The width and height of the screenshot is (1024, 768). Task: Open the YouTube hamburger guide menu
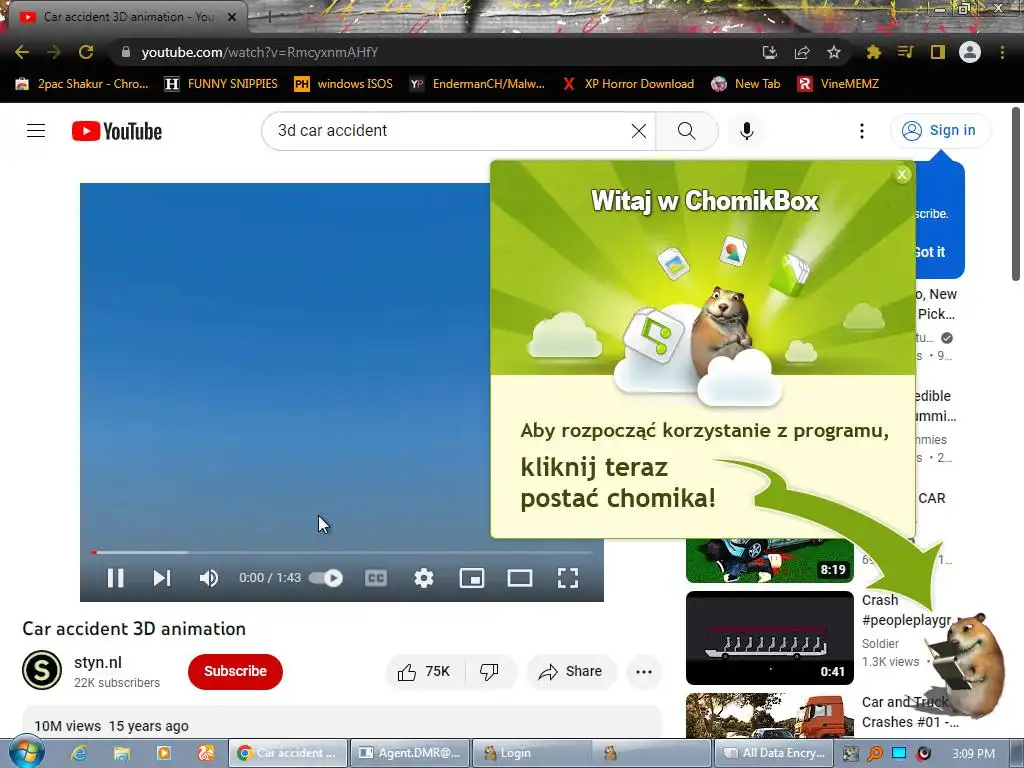(36, 131)
